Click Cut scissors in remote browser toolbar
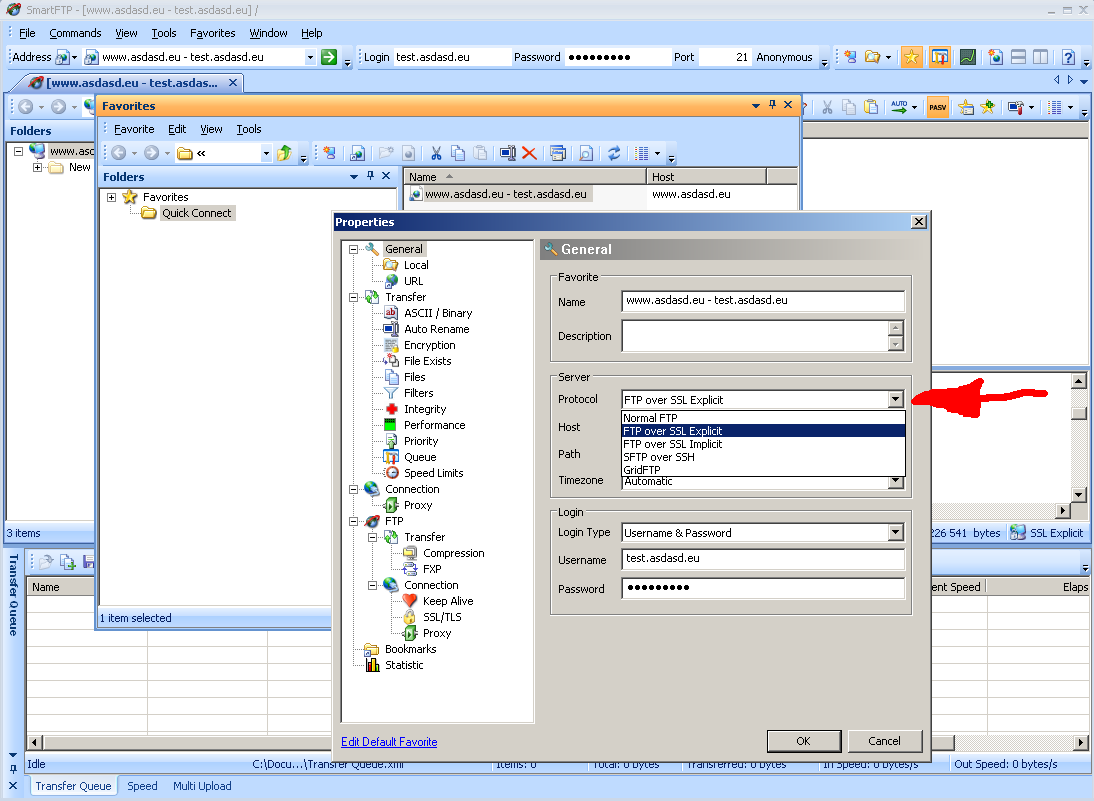 [x=827, y=107]
